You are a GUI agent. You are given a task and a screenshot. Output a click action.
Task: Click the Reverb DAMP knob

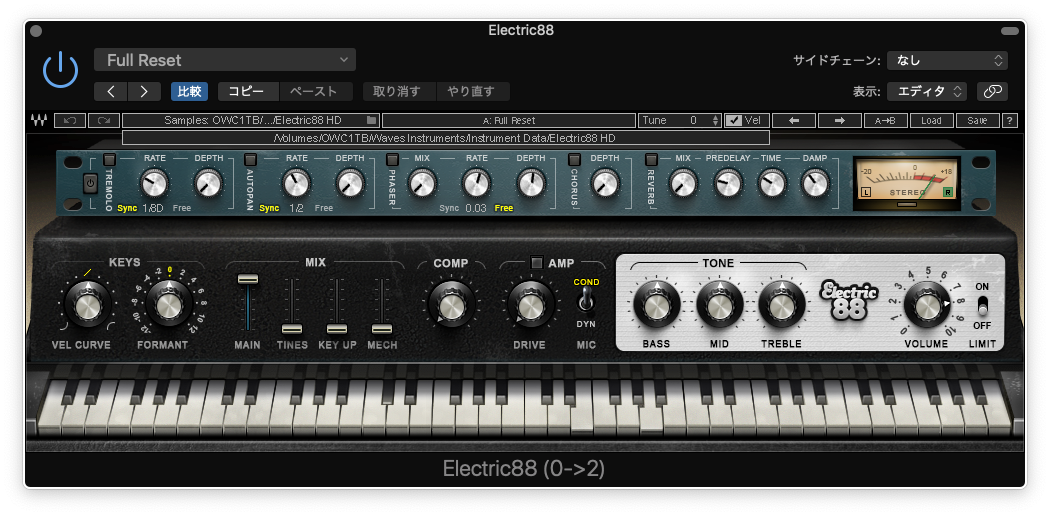tap(815, 183)
